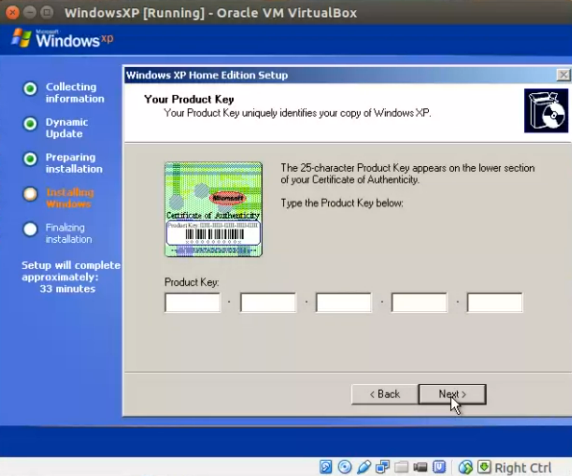Click the 'Type the Product Key below:' text
This screenshot has height=476, width=572.
point(342,203)
